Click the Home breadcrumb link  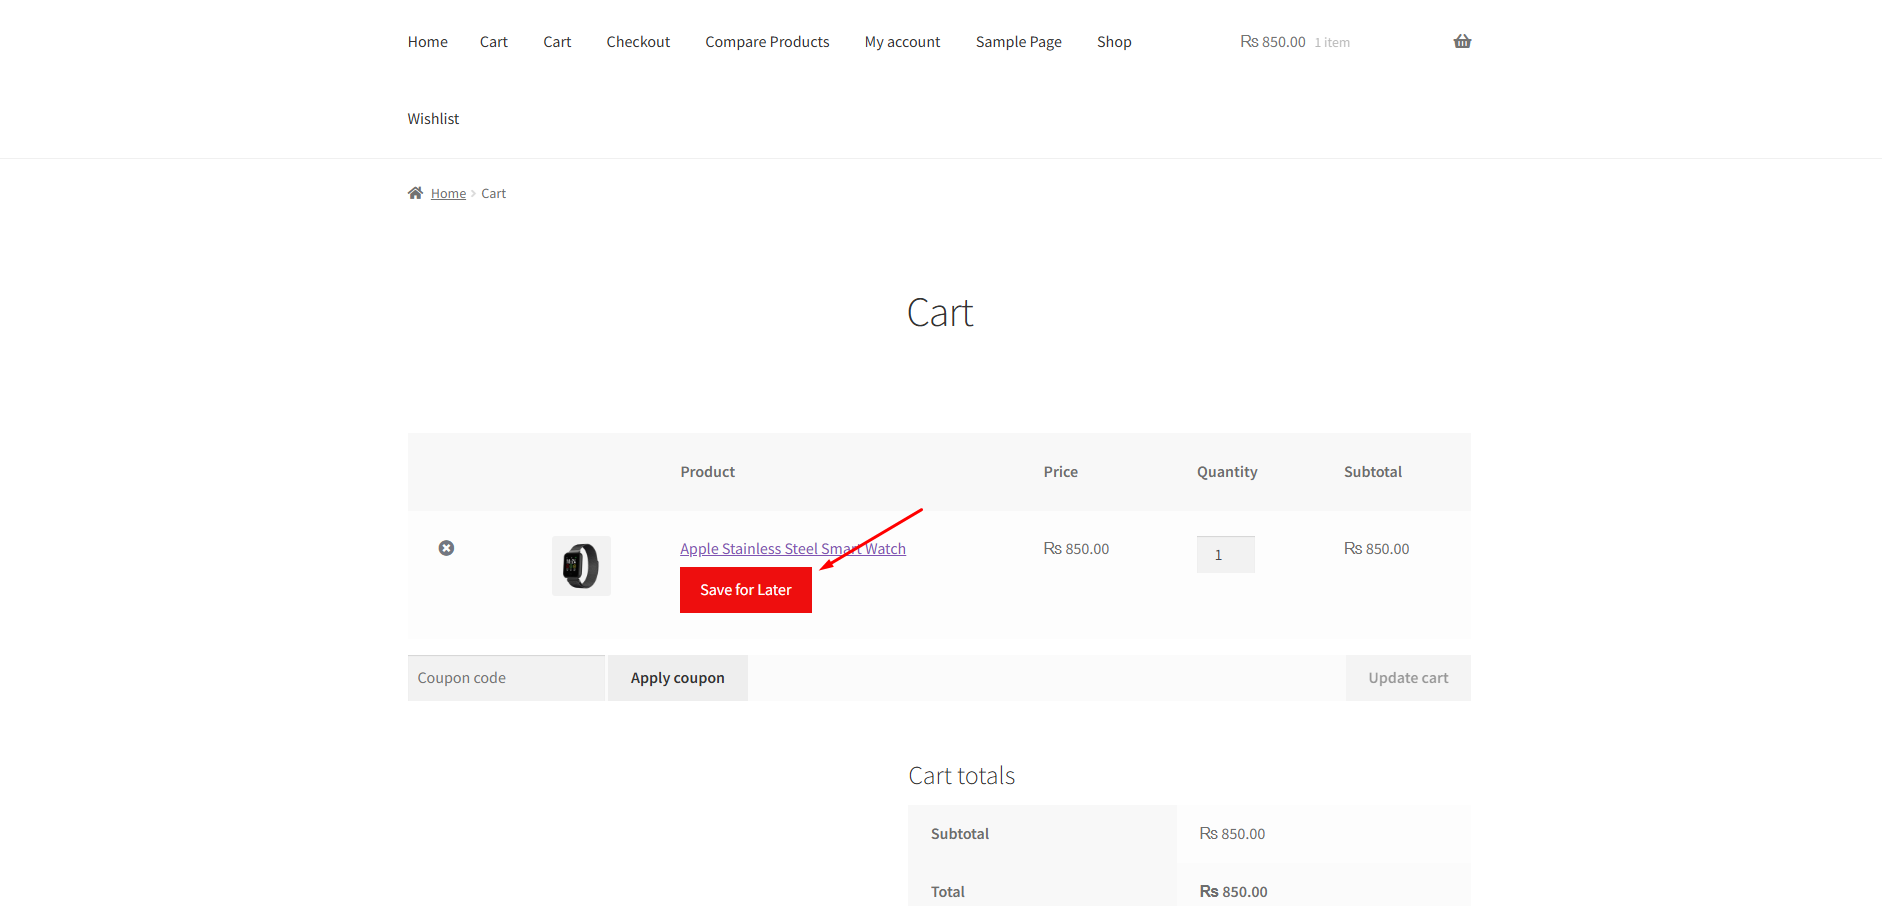tap(448, 194)
